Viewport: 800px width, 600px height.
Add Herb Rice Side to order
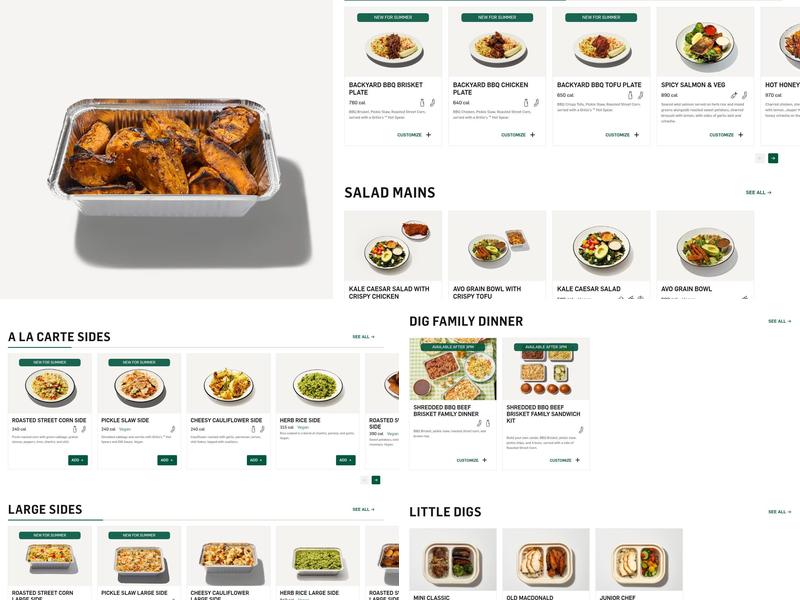click(345, 460)
